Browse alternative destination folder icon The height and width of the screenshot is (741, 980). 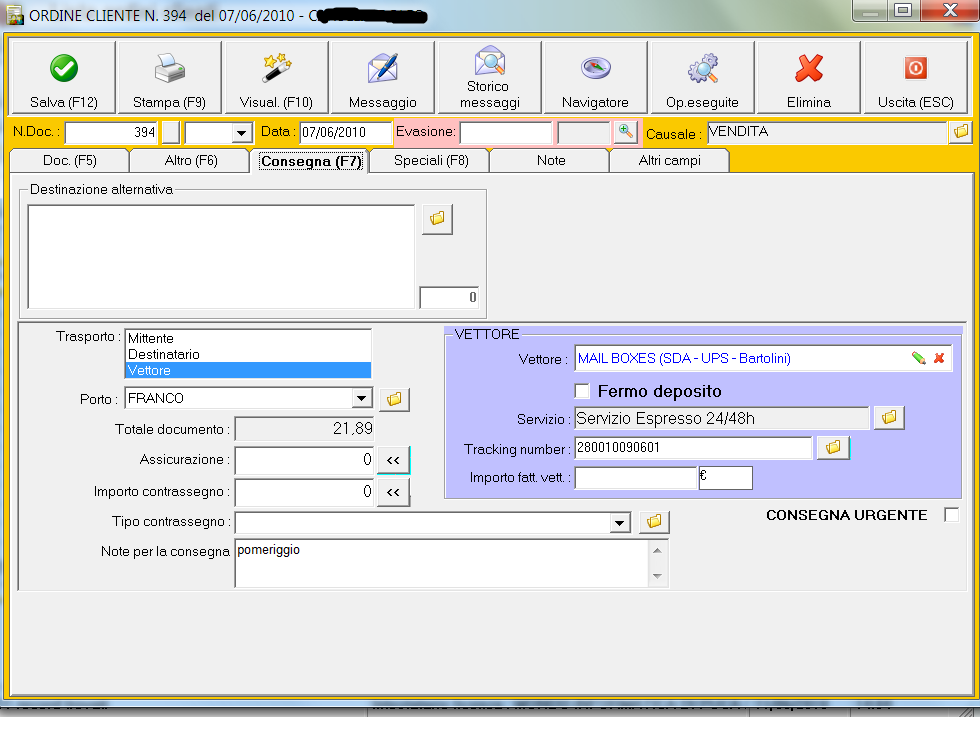click(438, 219)
